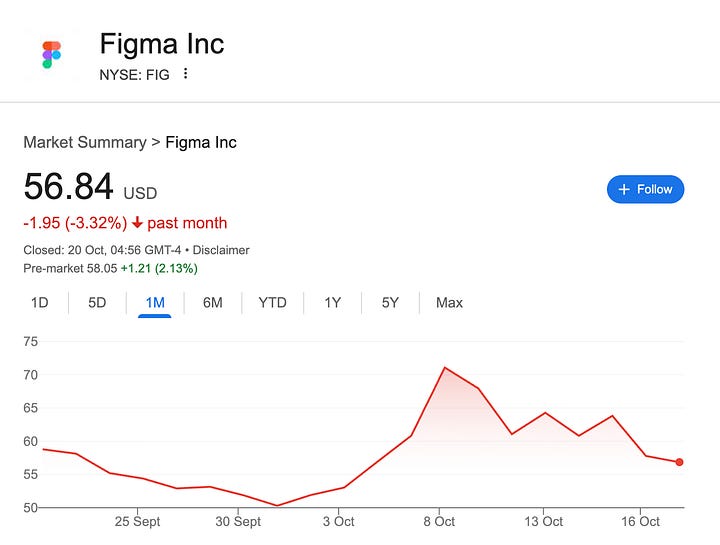Open the Disclaimer link
The height and width of the screenshot is (545, 720).
[219, 250]
